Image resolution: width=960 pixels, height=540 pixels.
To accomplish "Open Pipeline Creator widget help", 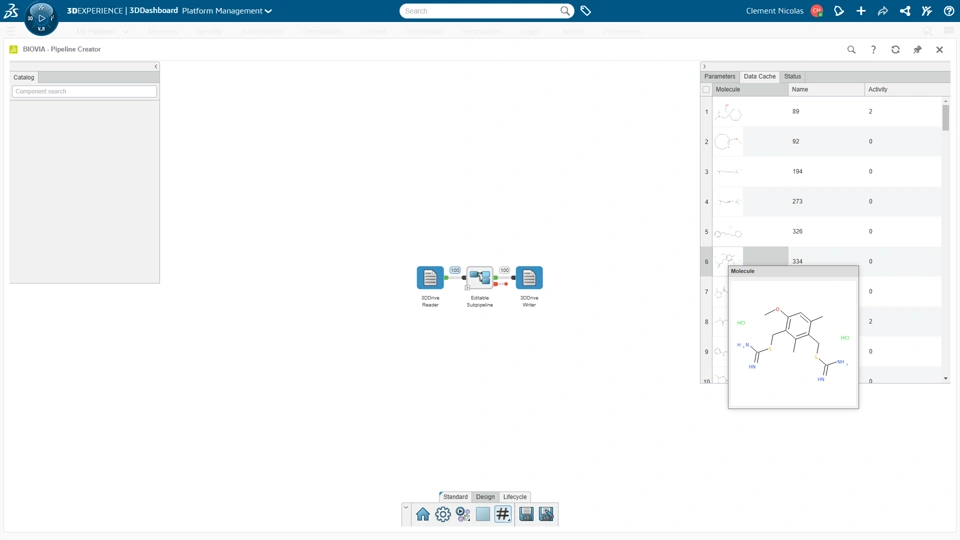I will pos(873,50).
